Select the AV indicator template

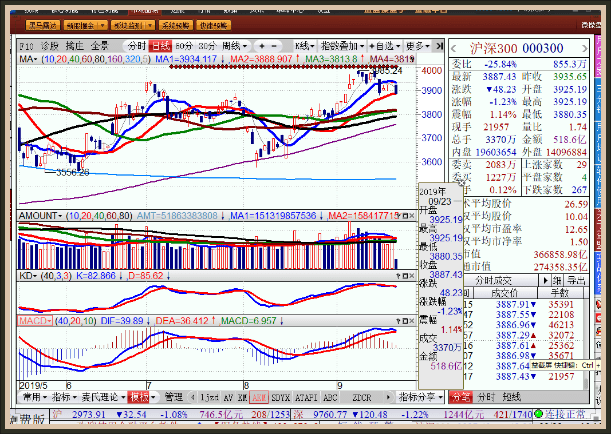pos(228,397)
